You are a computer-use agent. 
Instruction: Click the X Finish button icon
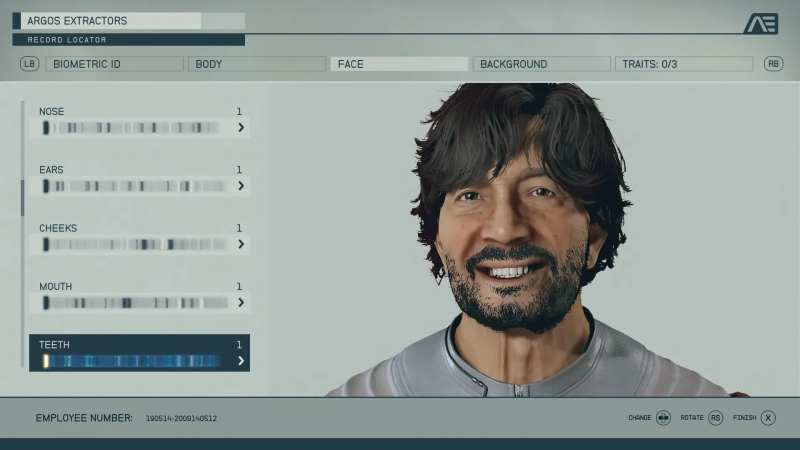point(768,418)
